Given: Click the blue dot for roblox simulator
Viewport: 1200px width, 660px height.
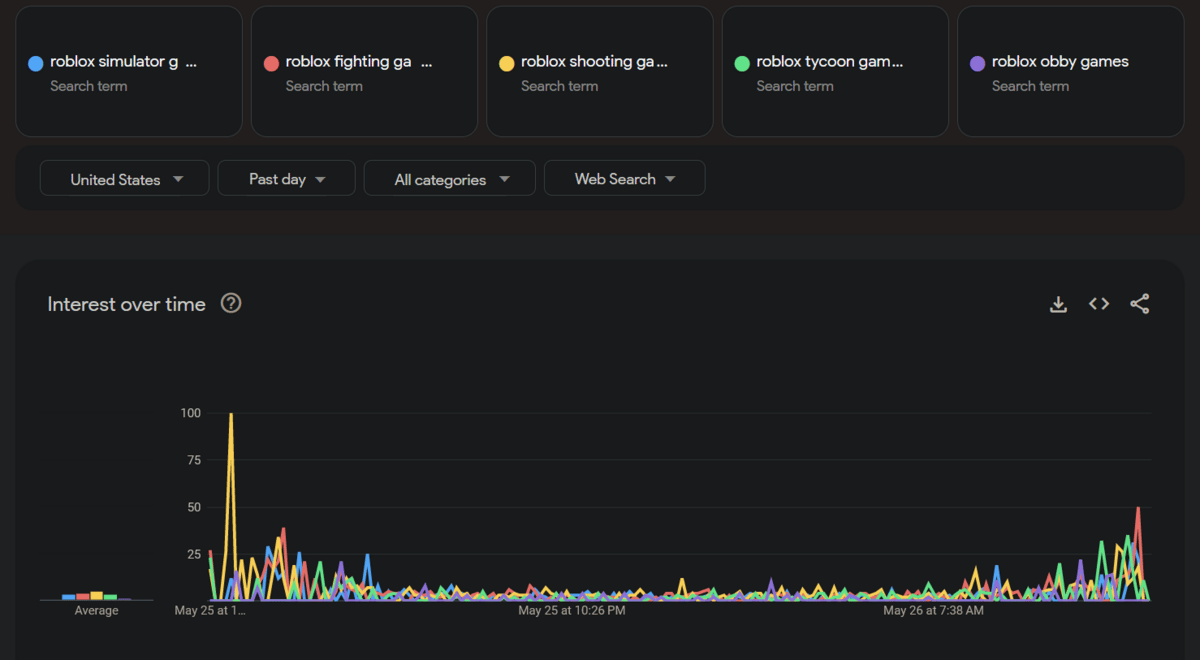Looking at the screenshot, I should click(x=36, y=63).
